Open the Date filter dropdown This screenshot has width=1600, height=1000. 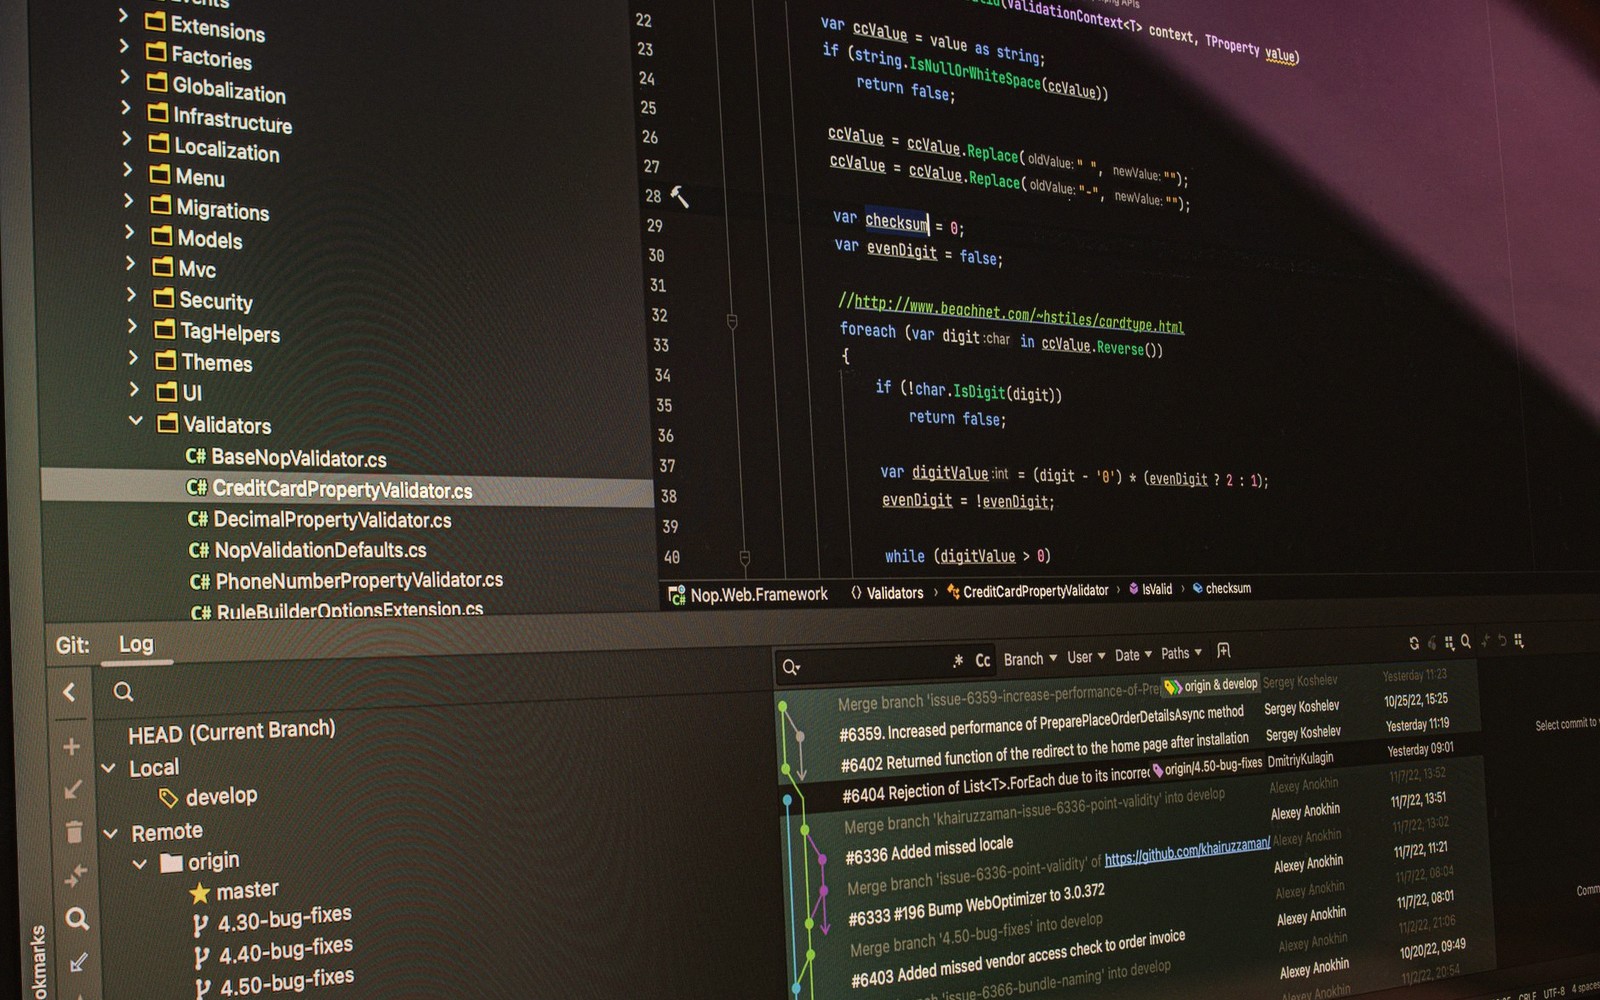click(1133, 655)
